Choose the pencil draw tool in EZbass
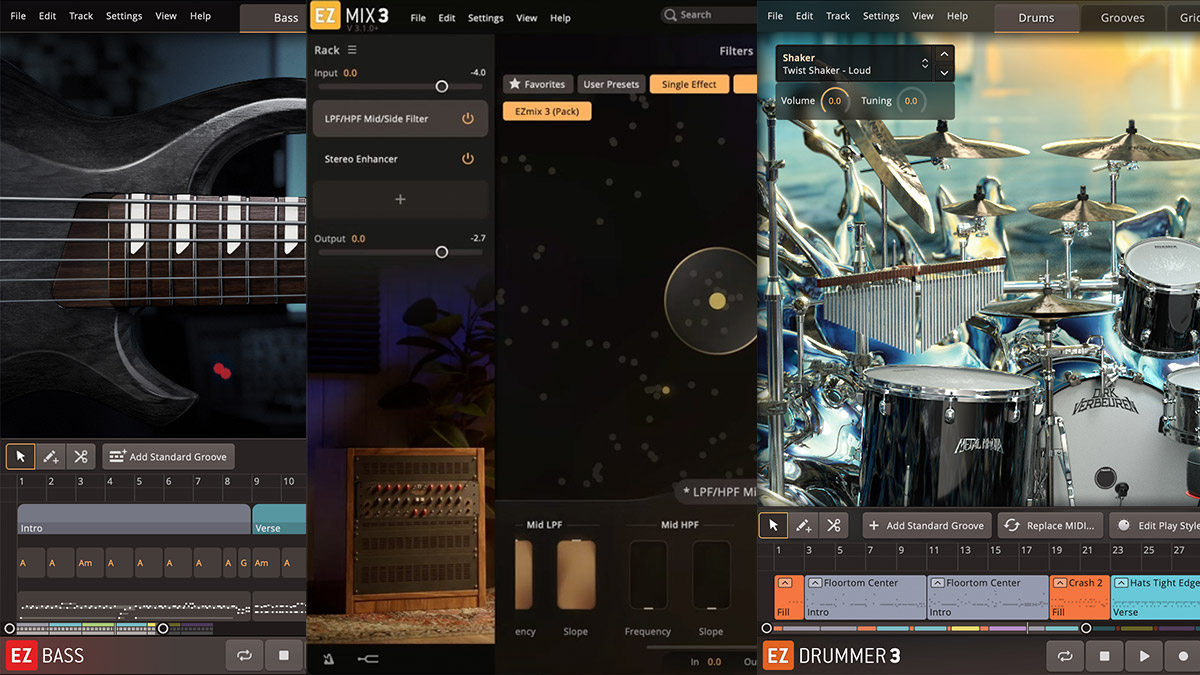1200x675 pixels. click(50, 457)
